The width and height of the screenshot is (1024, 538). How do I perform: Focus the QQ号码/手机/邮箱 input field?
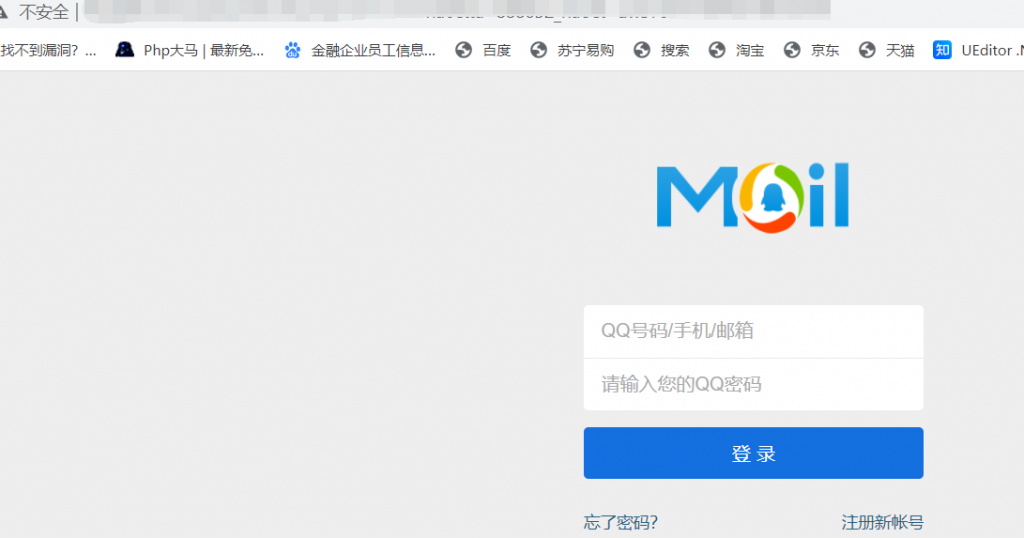[754, 331]
